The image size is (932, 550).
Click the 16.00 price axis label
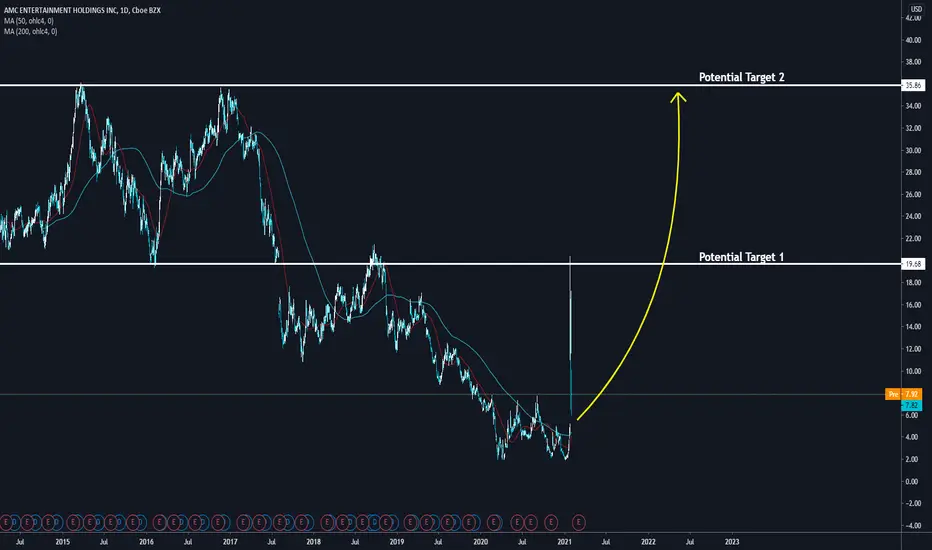pyautogui.click(x=913, y=305)
